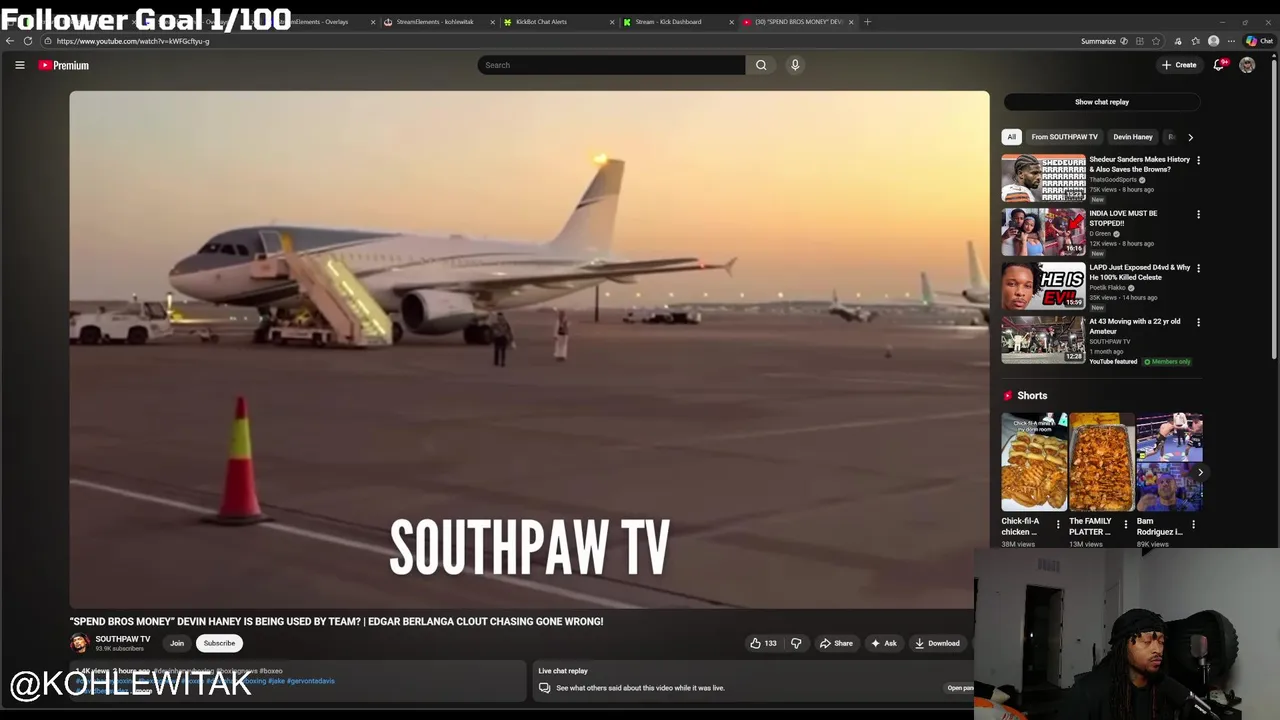Open options for Shedeur Sanders video
Image resolution: width=1280 pixels, height=720 pixels.
1198,160
